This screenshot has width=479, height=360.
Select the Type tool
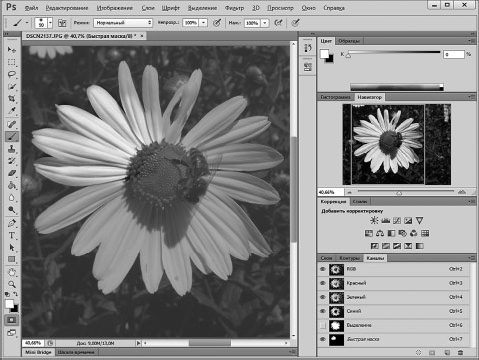tap(12, 235)
